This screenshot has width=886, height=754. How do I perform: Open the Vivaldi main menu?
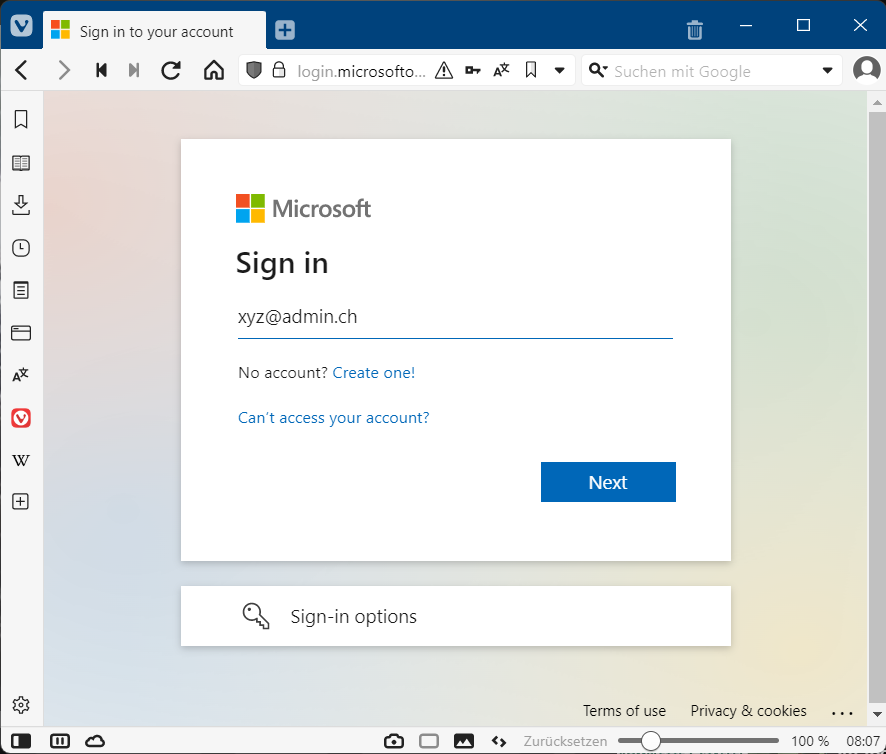[x=21, y=26]
